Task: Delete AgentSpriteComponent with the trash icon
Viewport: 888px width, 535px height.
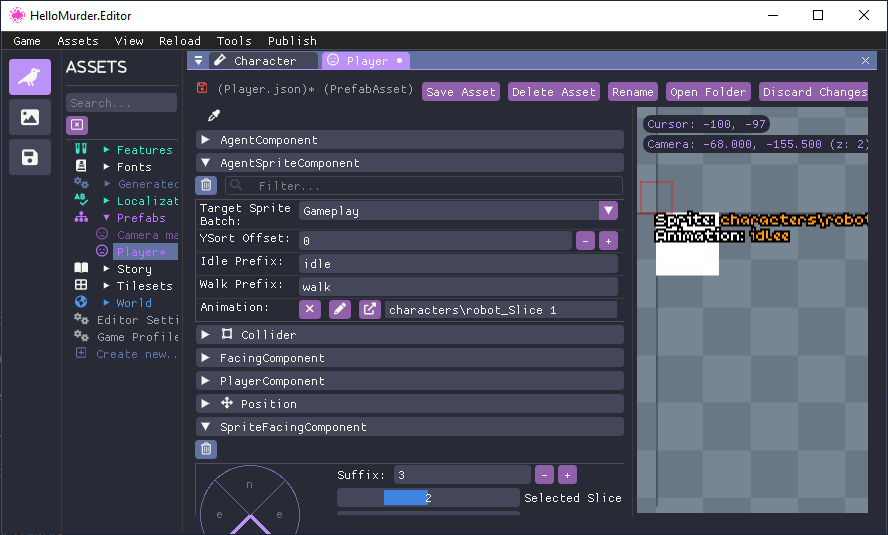Action: 206,185
